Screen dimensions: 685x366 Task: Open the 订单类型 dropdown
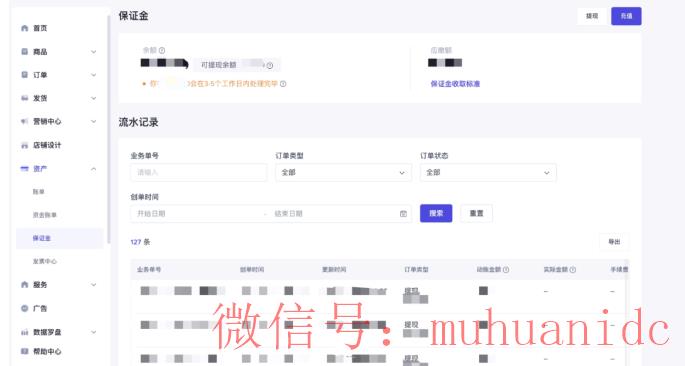click(x=343, y=173)
